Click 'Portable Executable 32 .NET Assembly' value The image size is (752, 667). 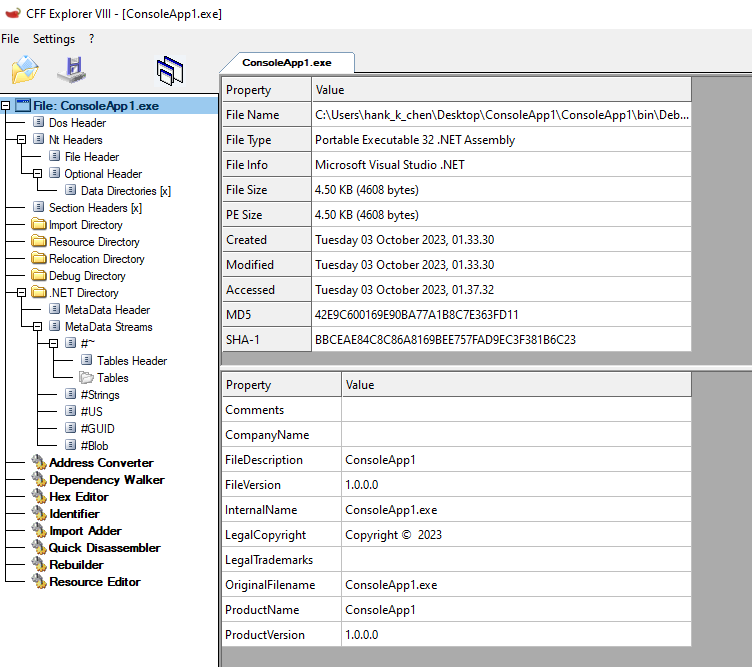[x=415, y=140]
